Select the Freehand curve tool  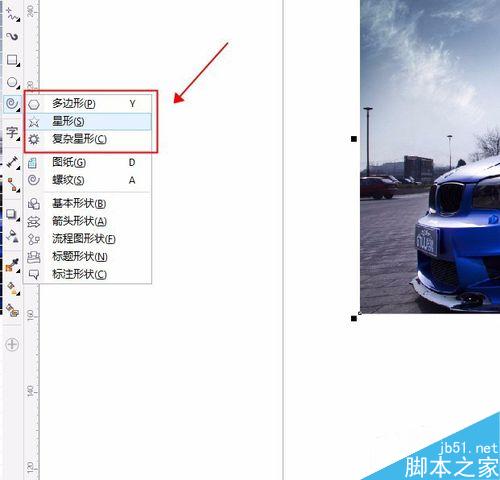pyautogui.click(x=13, y=16)
